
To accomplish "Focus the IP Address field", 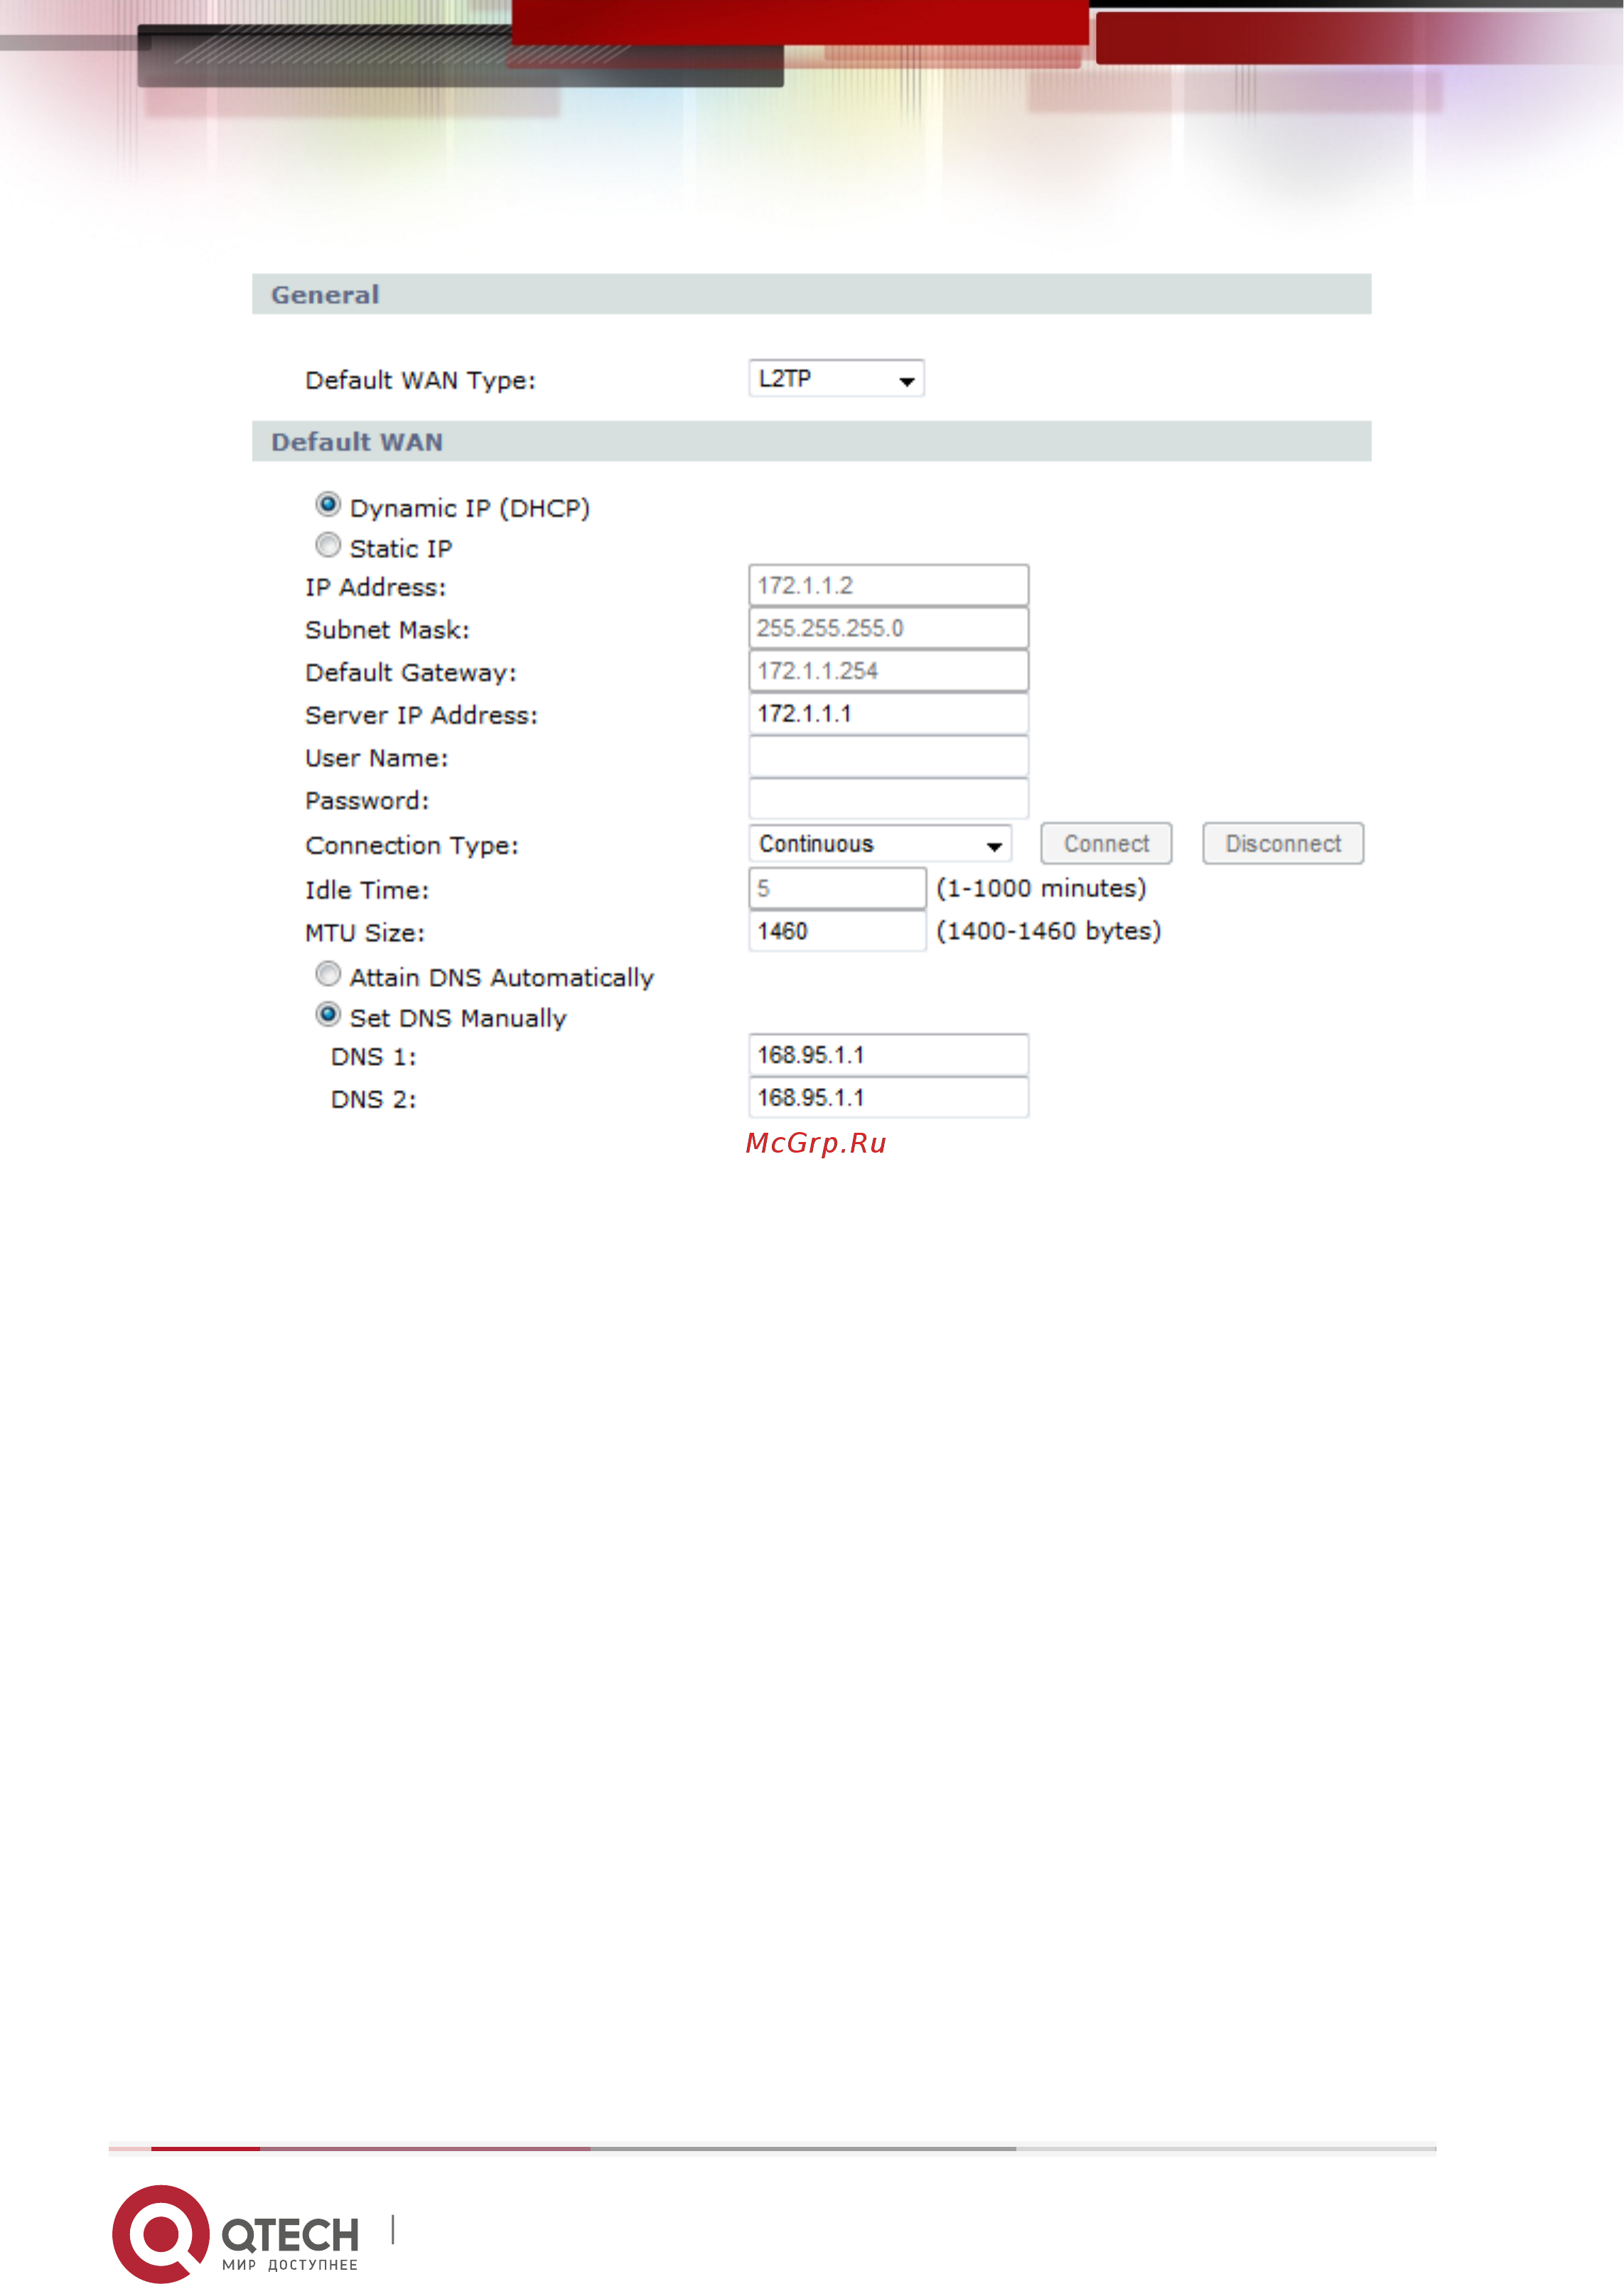I will [888, 585].
